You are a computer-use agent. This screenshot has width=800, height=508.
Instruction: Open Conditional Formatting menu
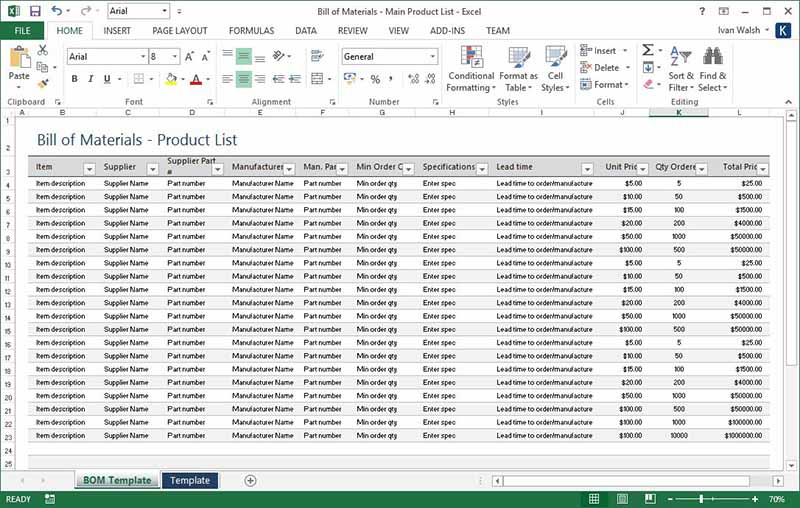click(x=471, y=69)
